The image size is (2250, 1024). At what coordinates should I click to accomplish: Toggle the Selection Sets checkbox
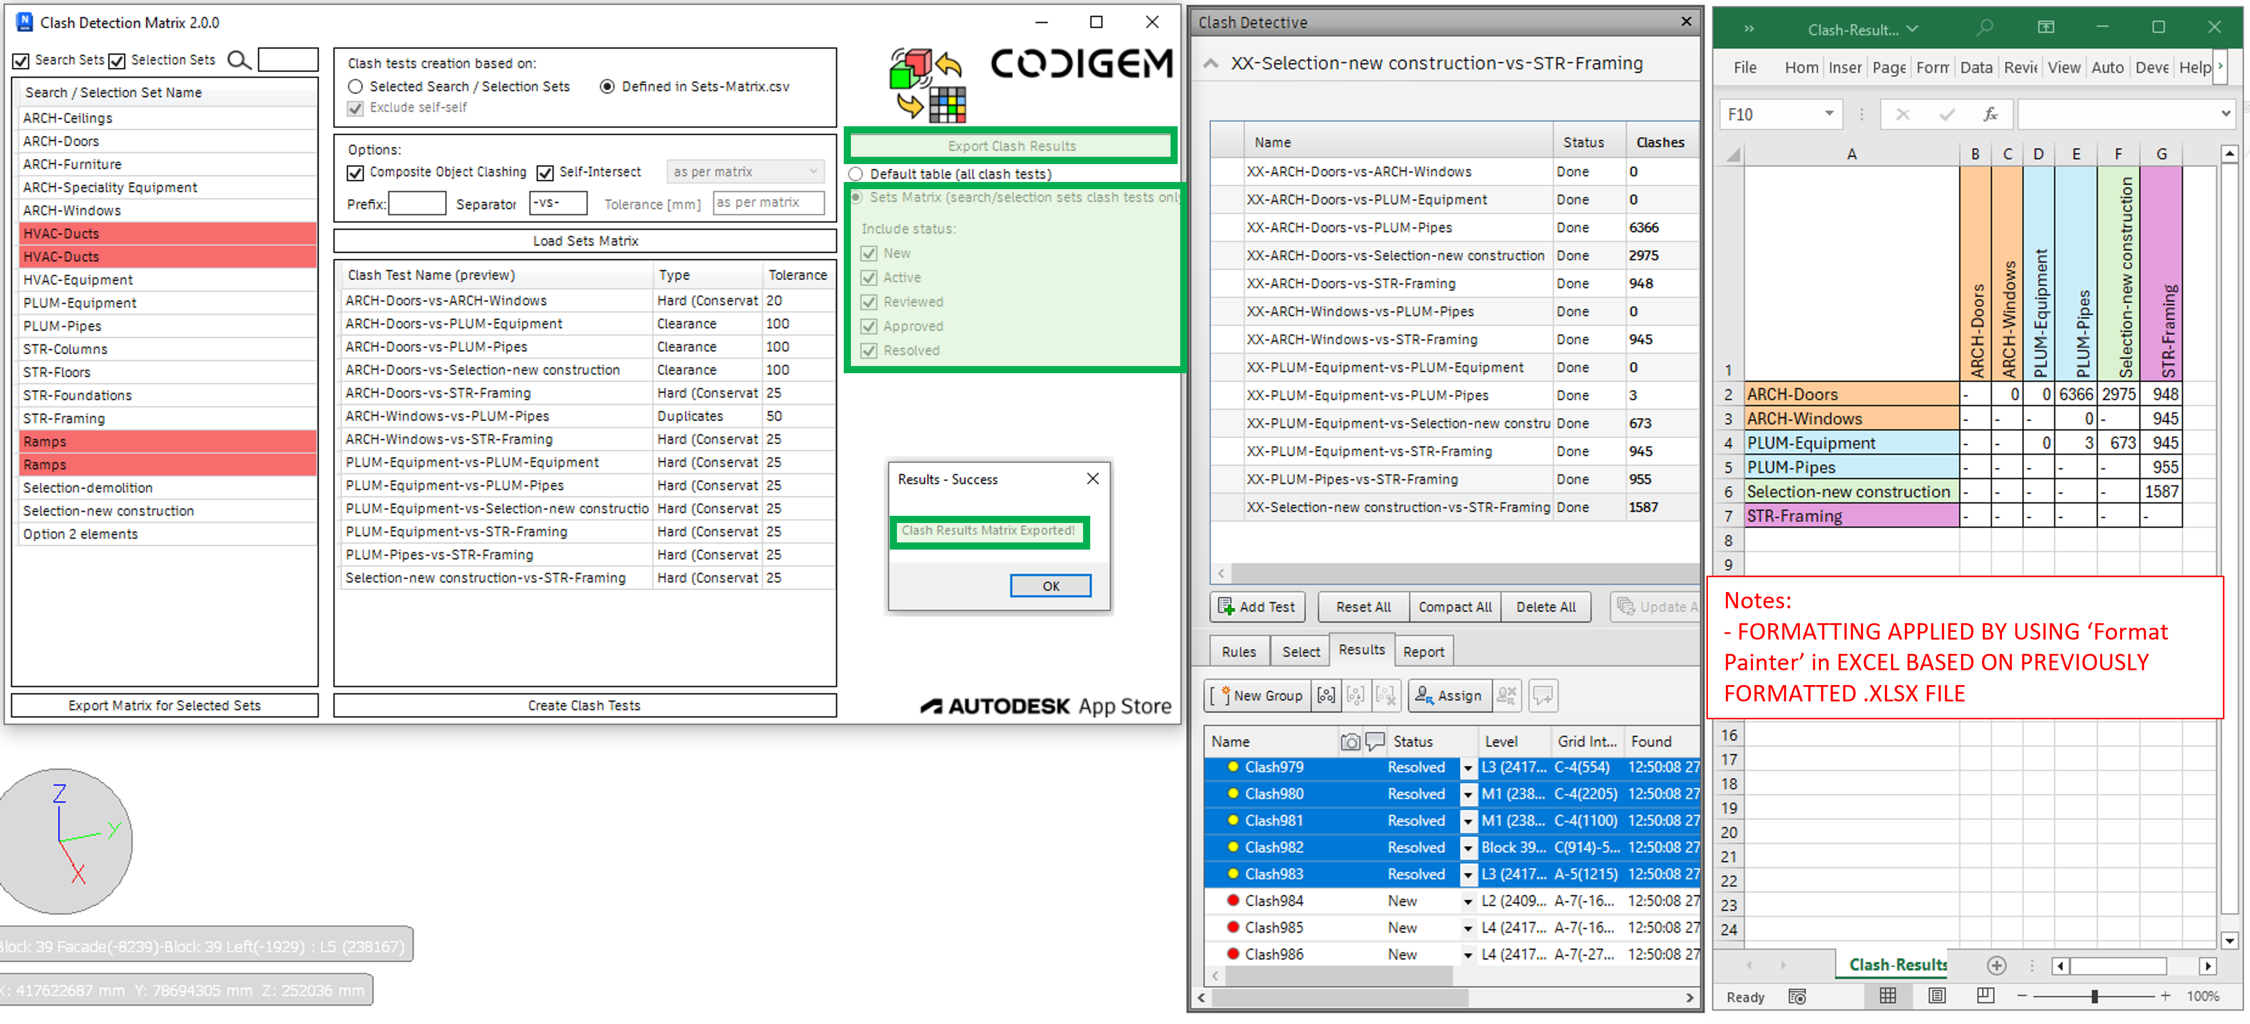pos(117,61)
